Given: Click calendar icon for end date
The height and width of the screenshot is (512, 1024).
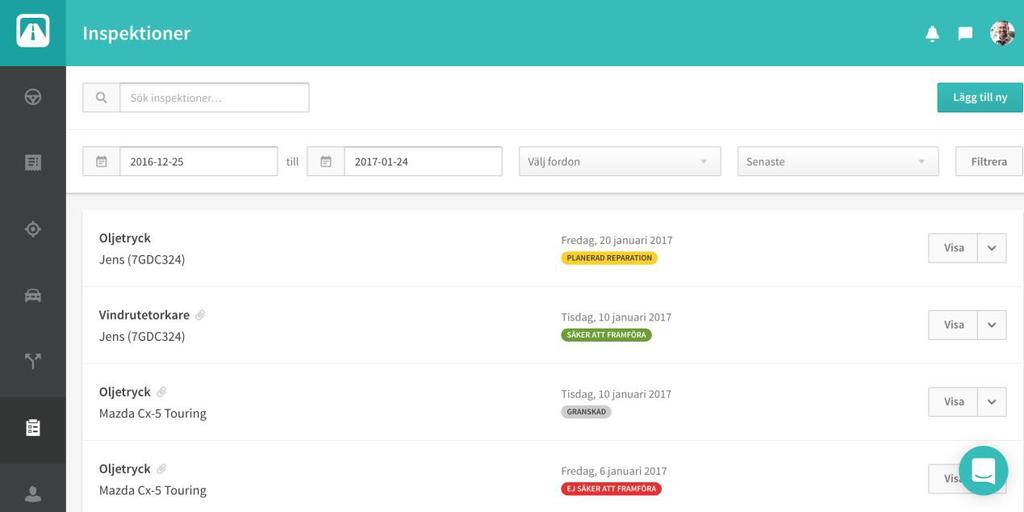Looking at the screenshot, I should 326,161.
